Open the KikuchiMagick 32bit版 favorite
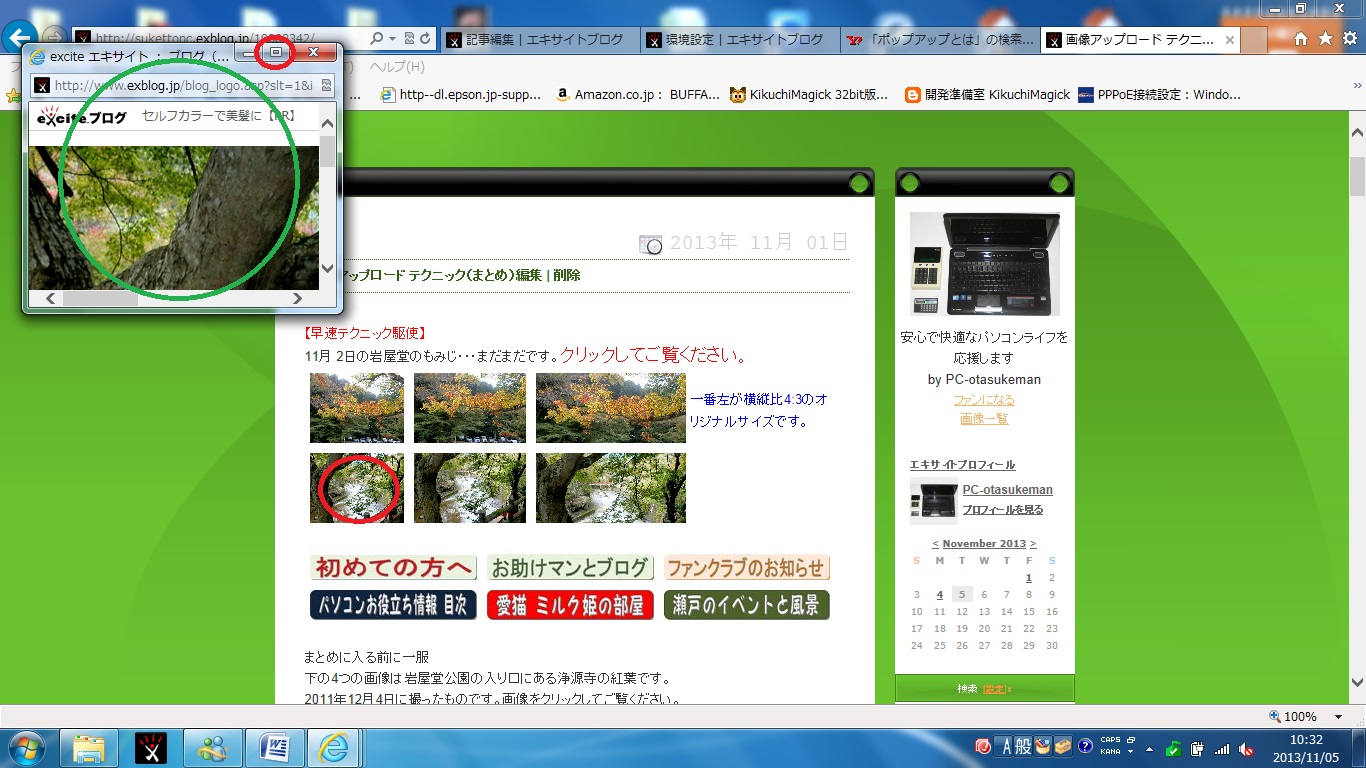This screenshot has height=768, width=1366. click(809, 95)
